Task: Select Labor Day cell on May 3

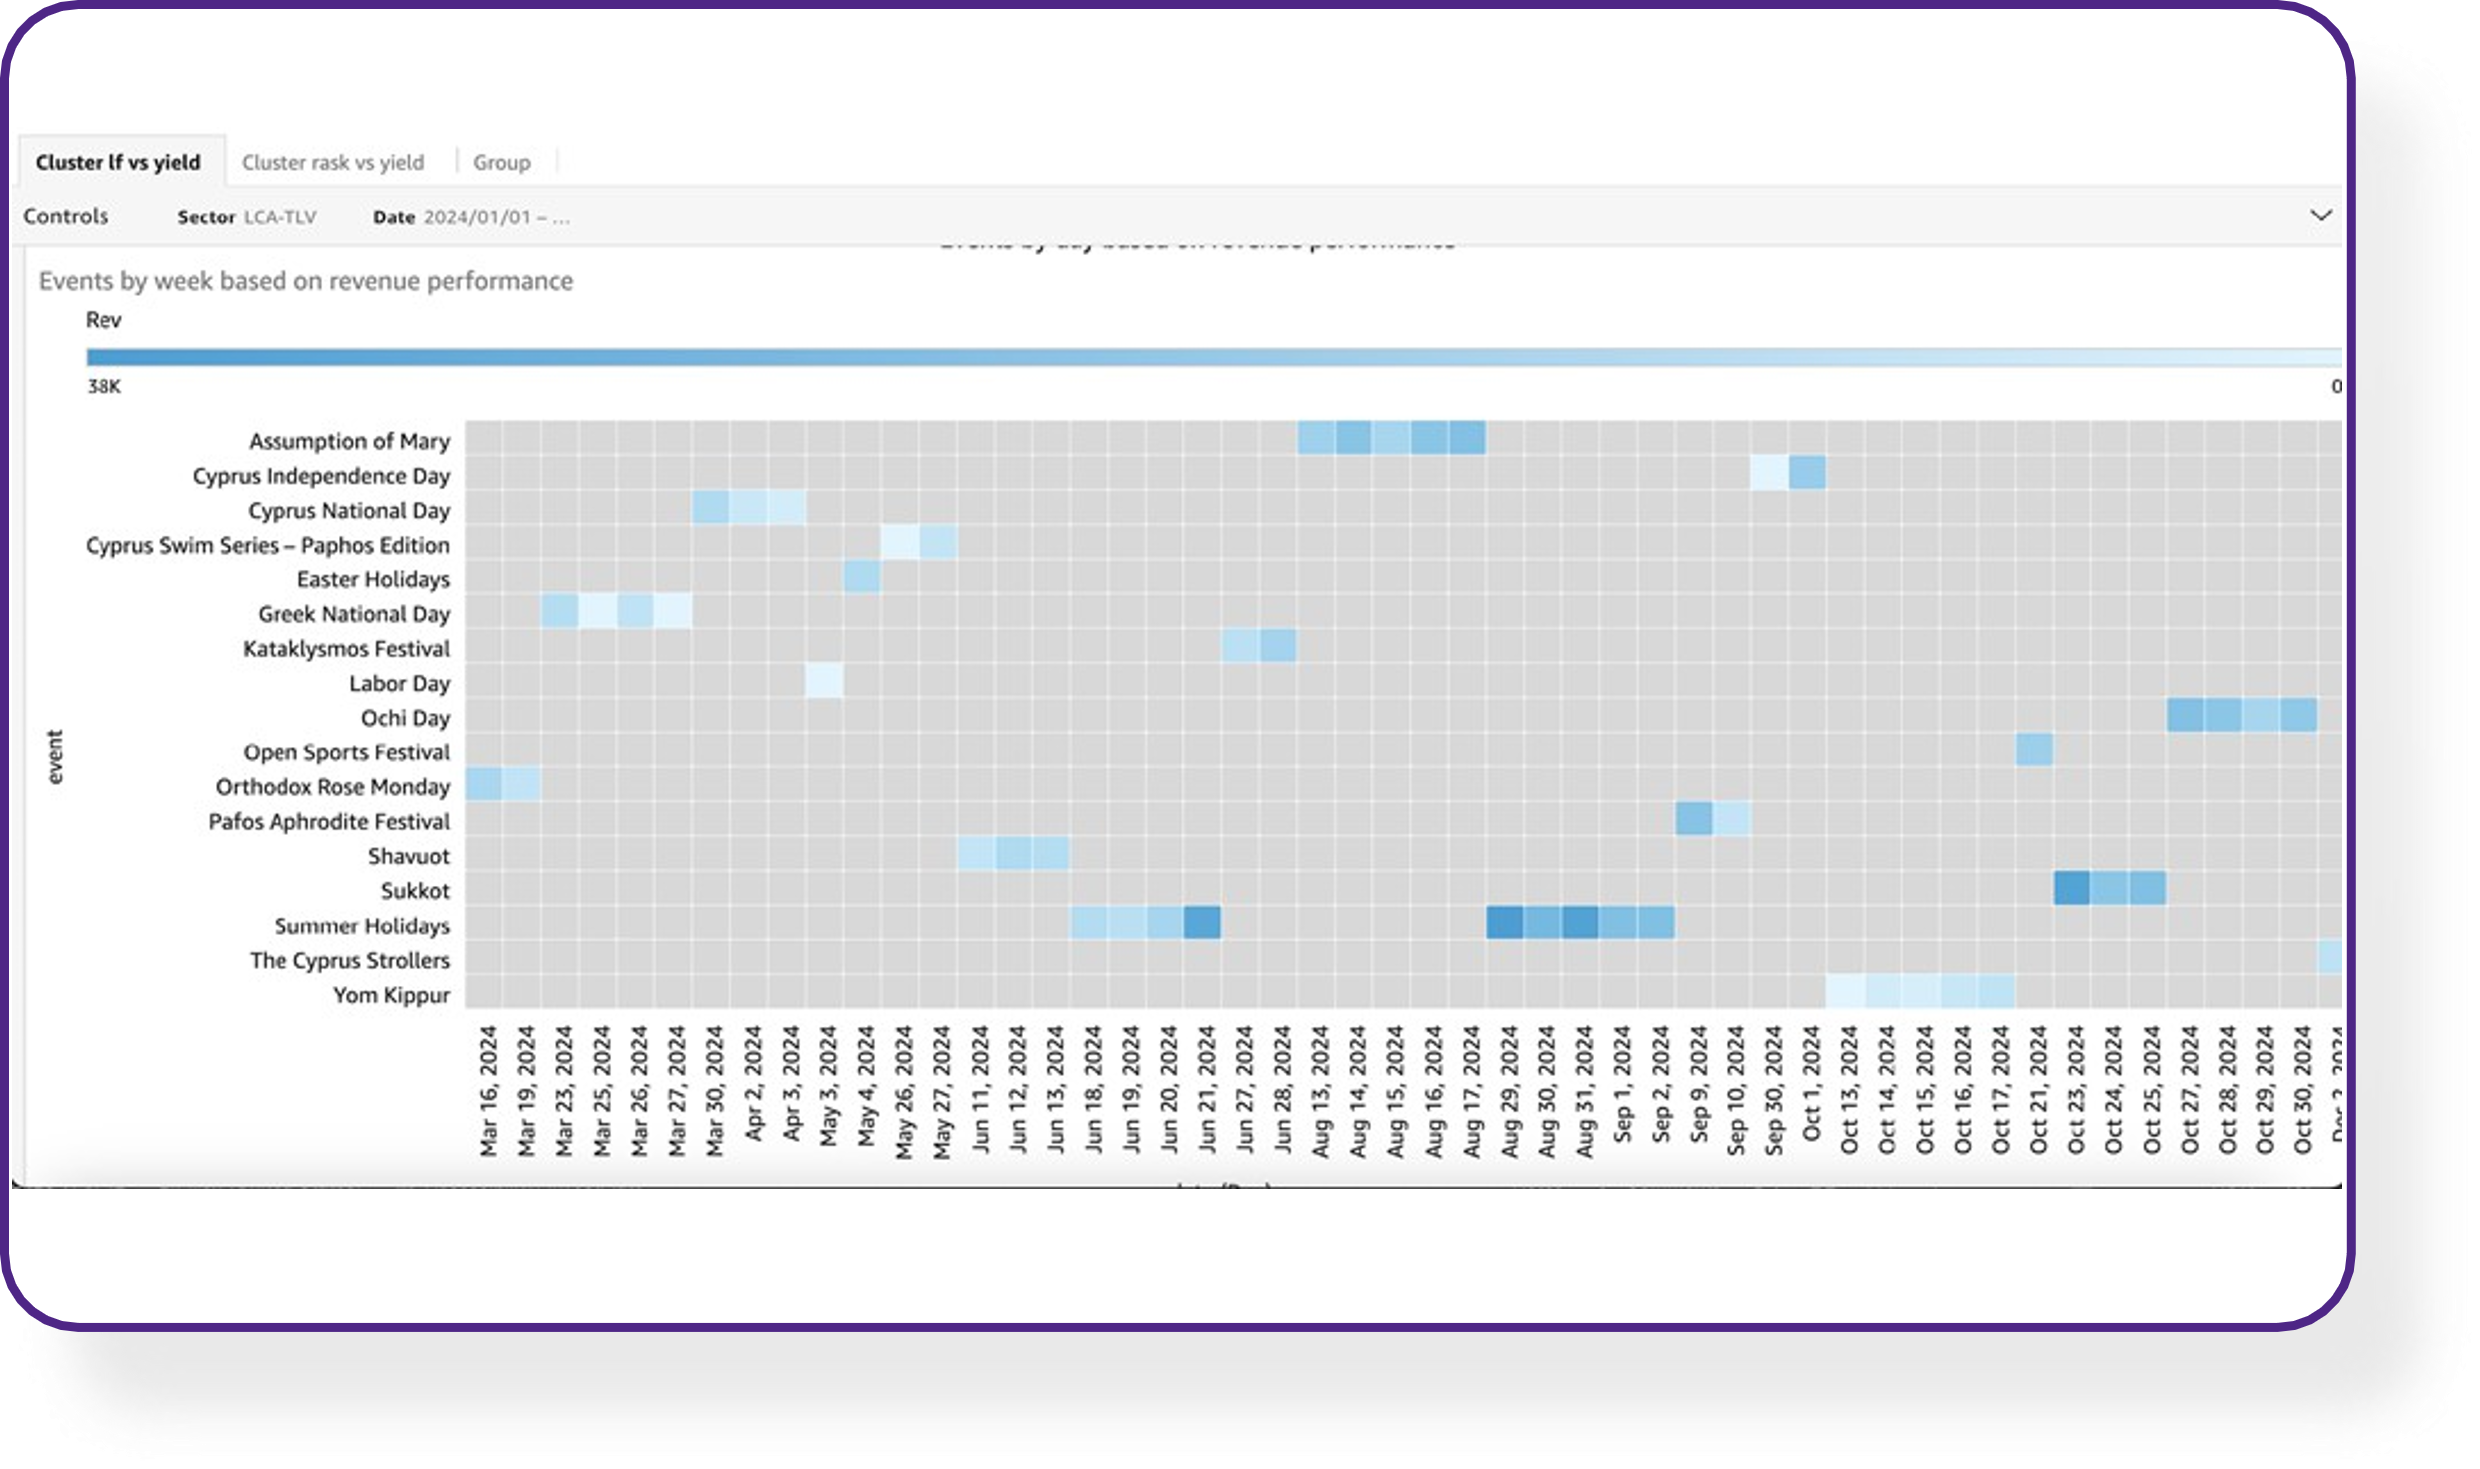Action: pyautogui.click(x=824, y=681)
